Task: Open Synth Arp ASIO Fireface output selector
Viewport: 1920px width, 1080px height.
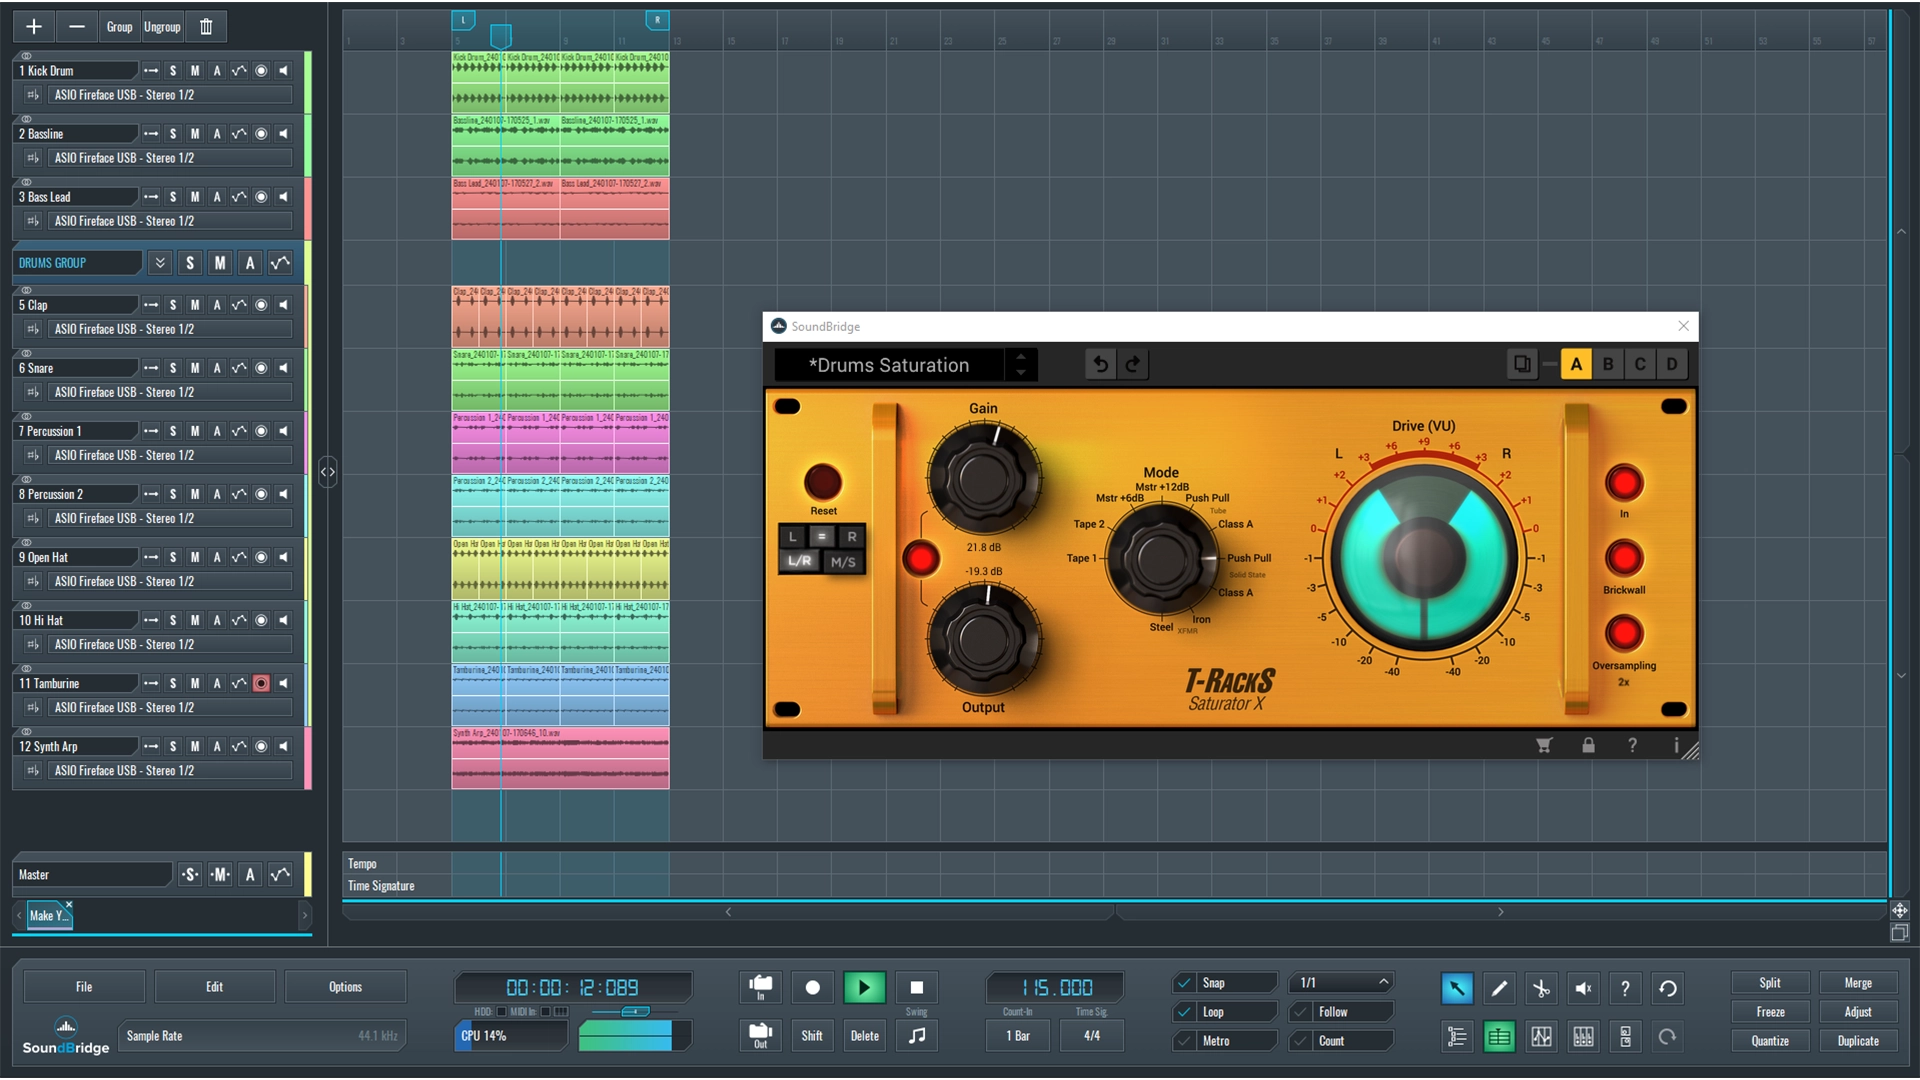Action: [x=170, y=771]
